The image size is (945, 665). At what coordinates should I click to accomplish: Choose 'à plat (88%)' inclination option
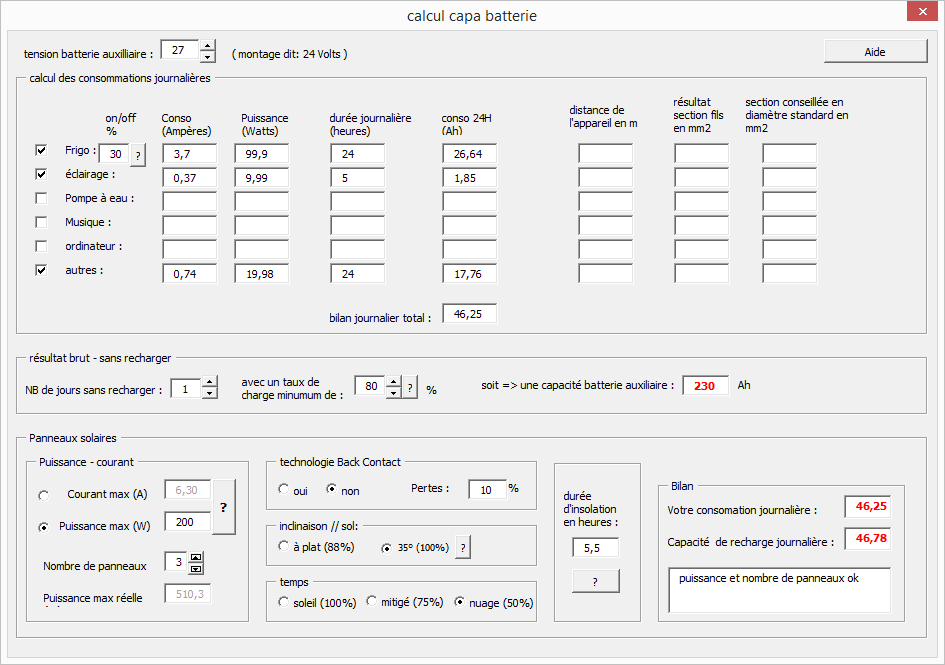[x=285, y=547]
